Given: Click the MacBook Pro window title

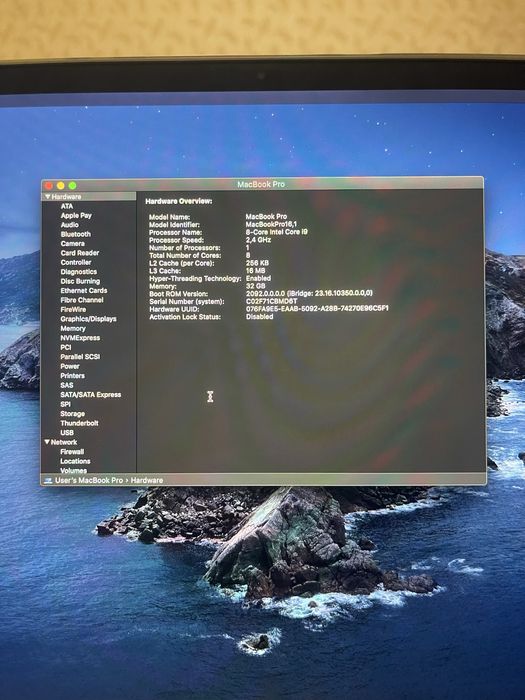Looking at the screenshot, I should point(261,184).
